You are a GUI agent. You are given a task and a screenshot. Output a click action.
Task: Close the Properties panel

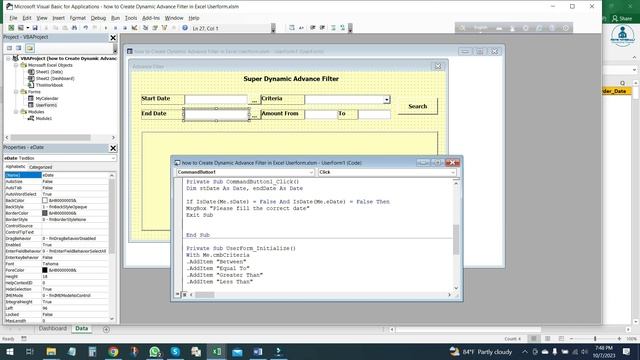[113, 148]
